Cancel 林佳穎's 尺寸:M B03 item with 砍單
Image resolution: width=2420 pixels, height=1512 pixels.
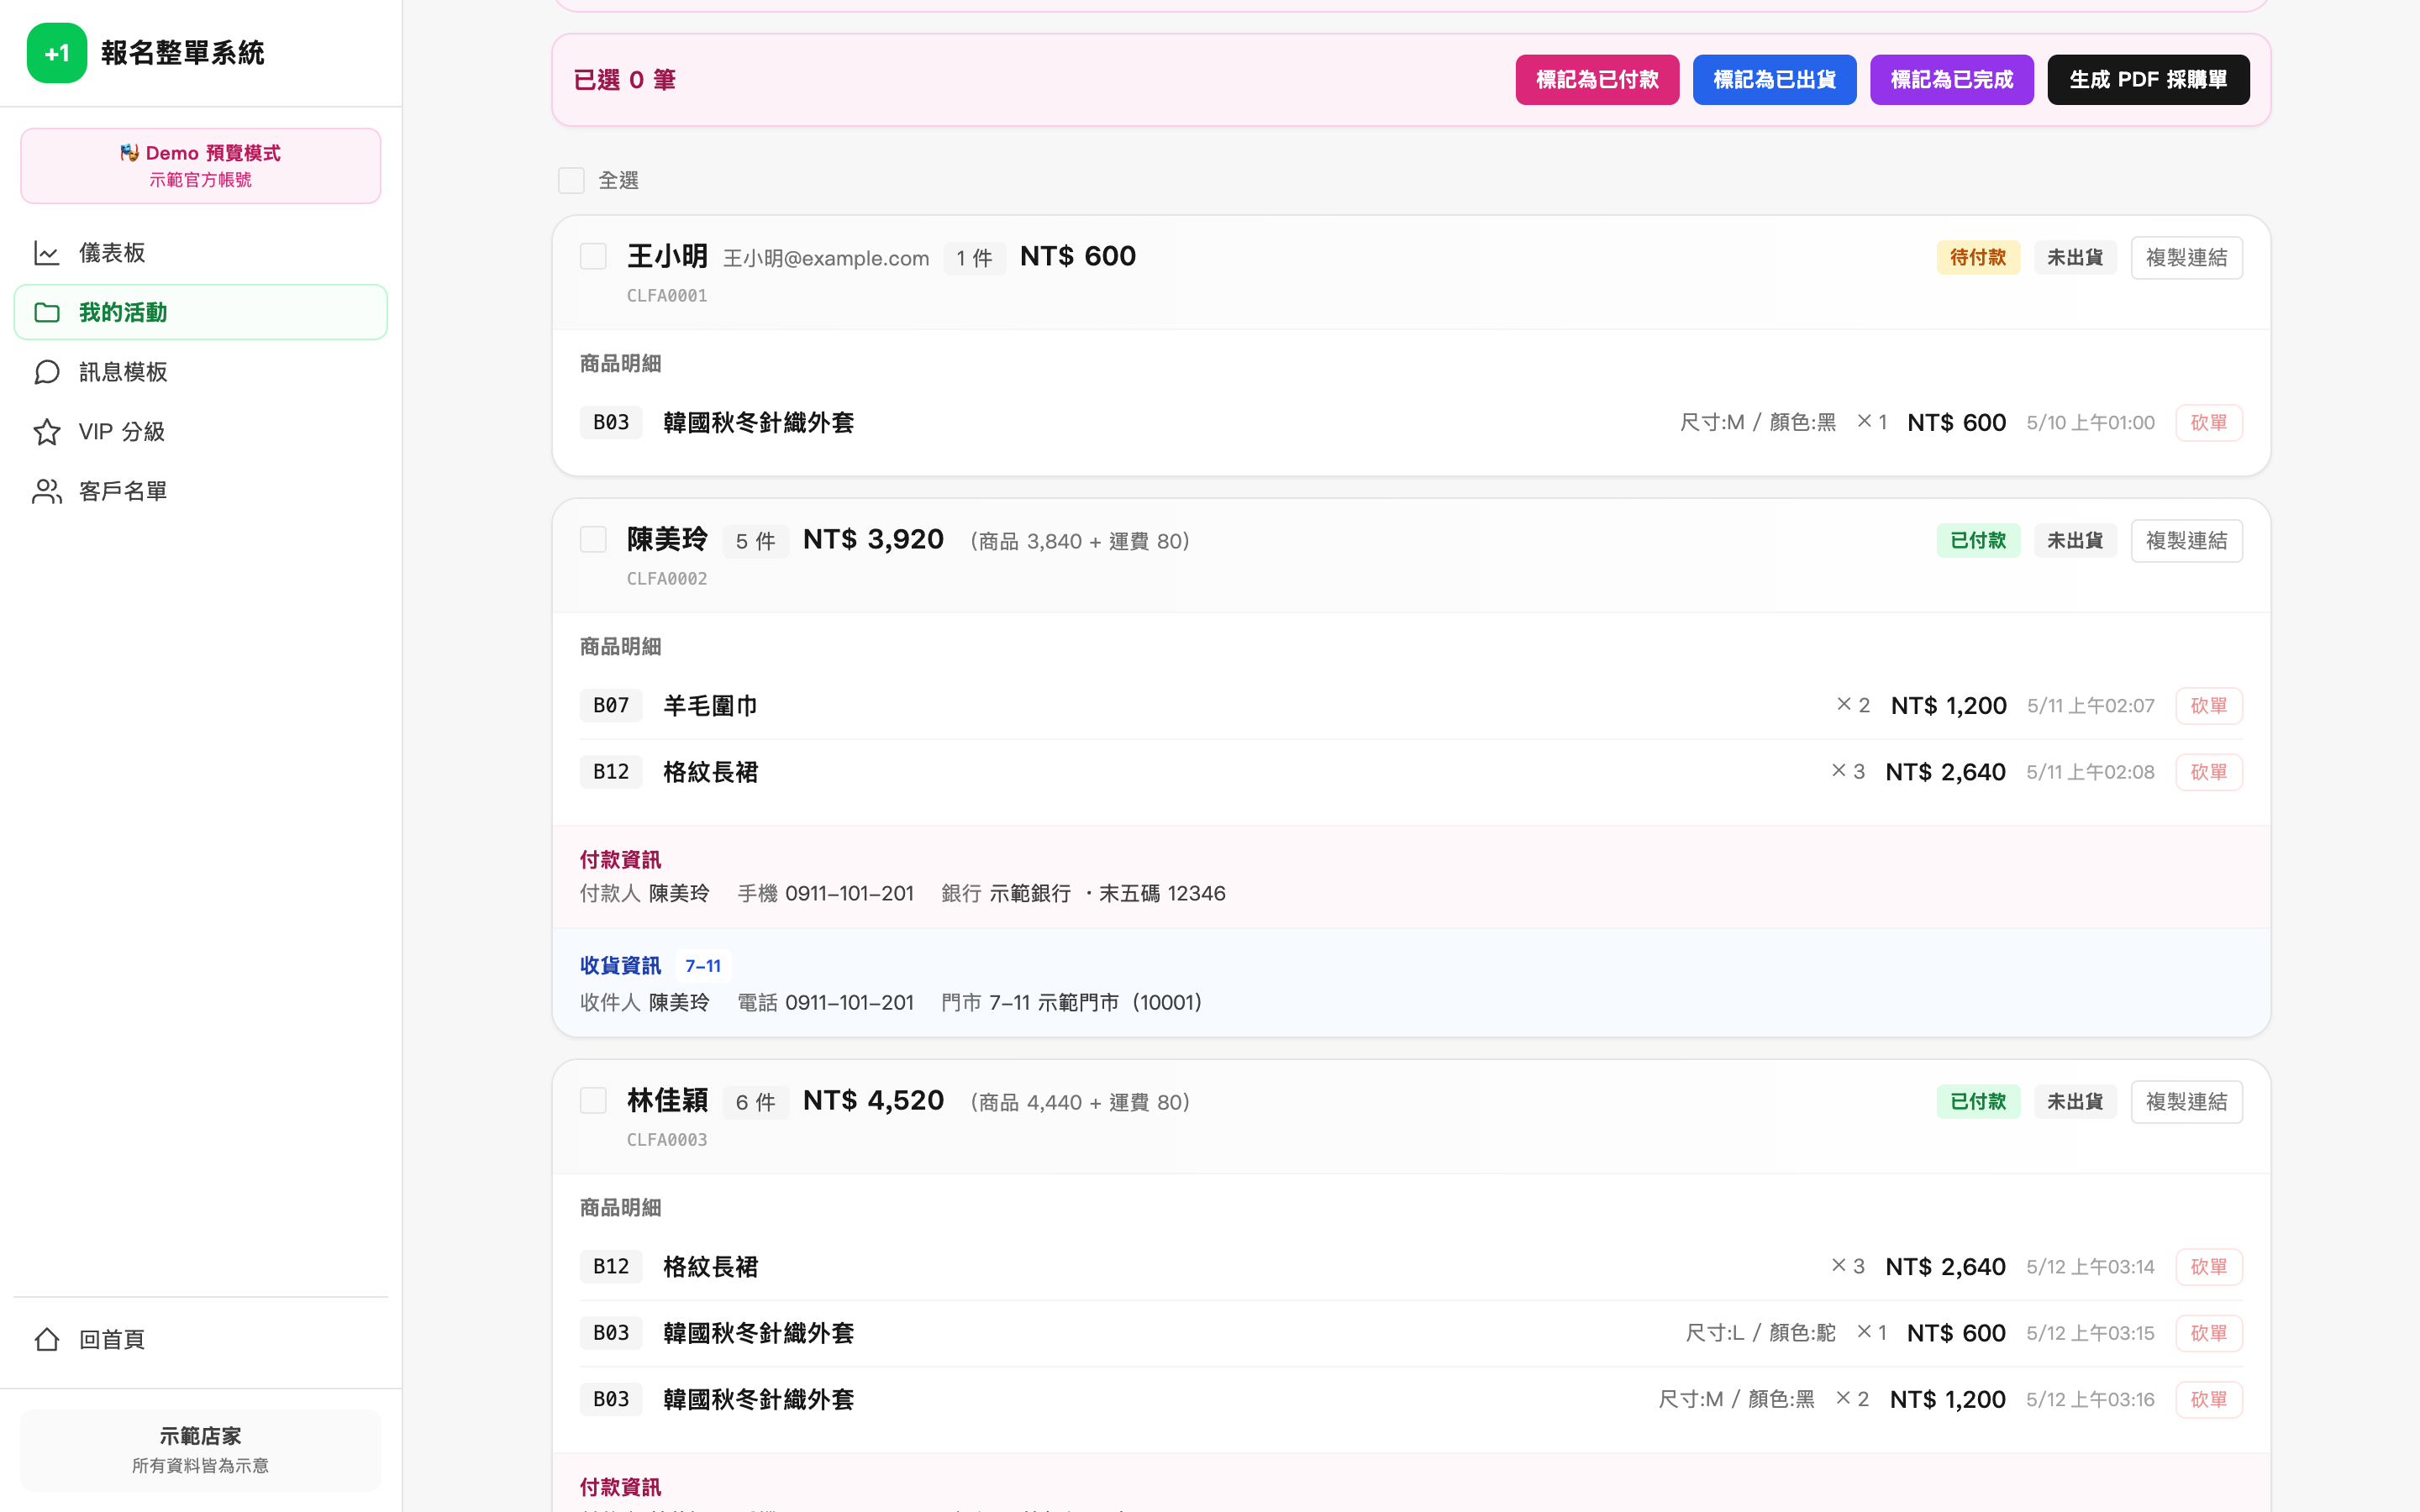[2209, 1400]
